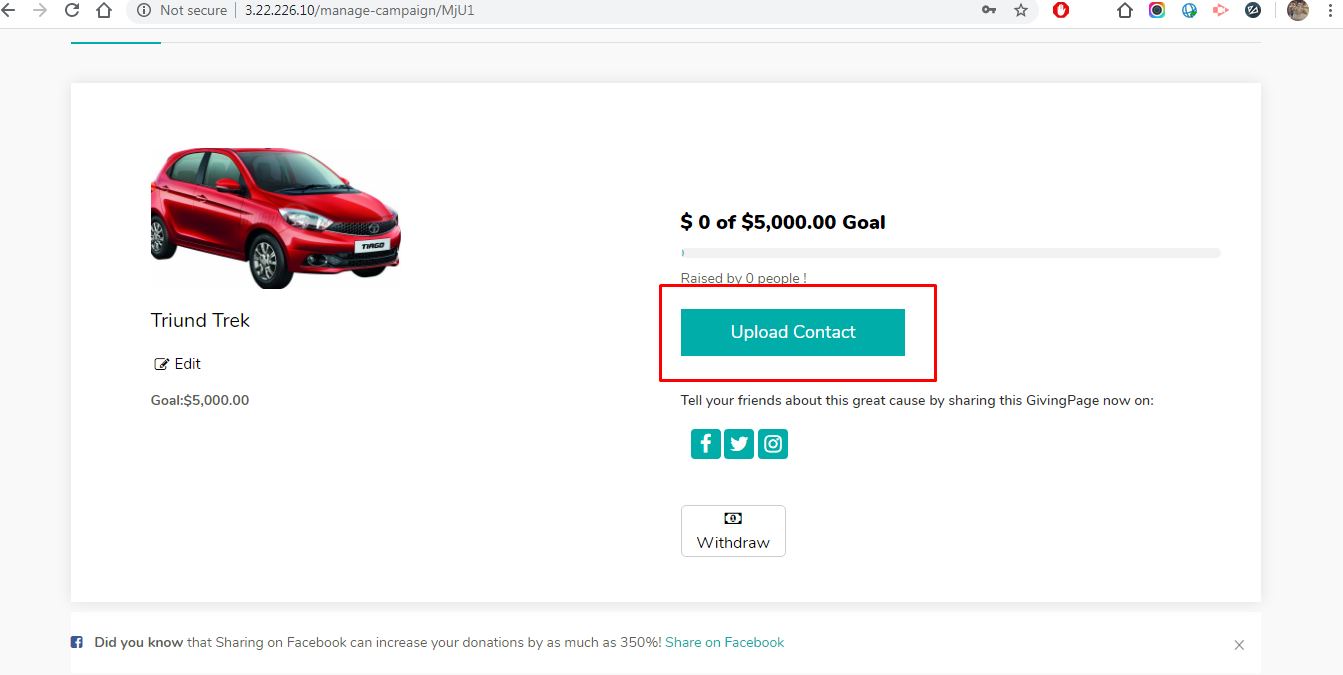Image resolution: width=1343 pixels, height=675 pixels.
Task: Click the Upload Contact button
Action: coord(792,332)
